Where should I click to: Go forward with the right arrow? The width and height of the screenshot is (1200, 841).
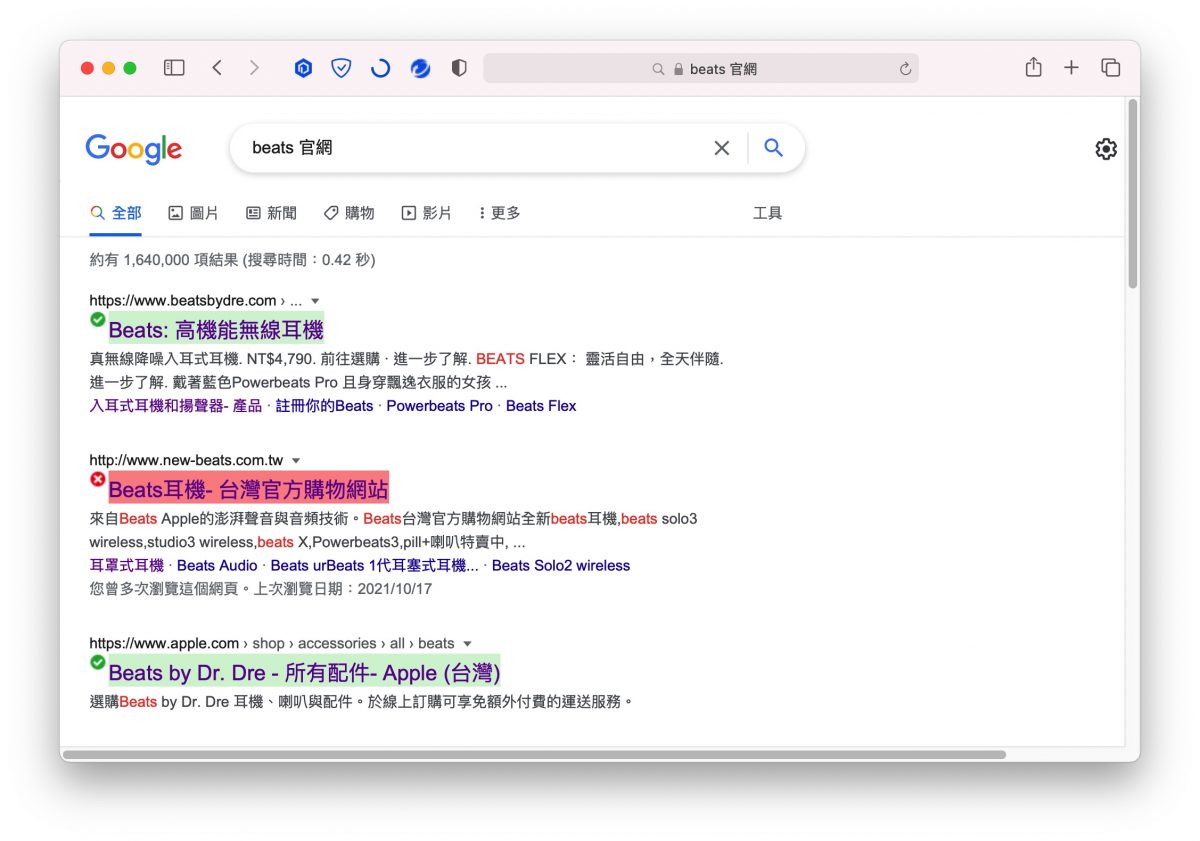click(254, 68)
